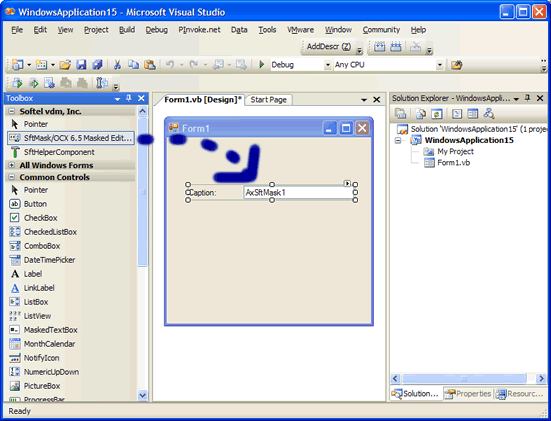Screen dimensions: 551x421
Task: Expand the All Windows Forms toolbox group
Action: point(12,165)
